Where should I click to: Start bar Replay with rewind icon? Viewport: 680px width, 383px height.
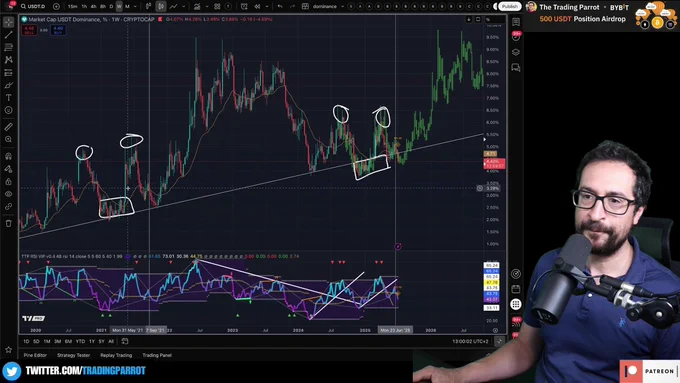tap(257, 7)
